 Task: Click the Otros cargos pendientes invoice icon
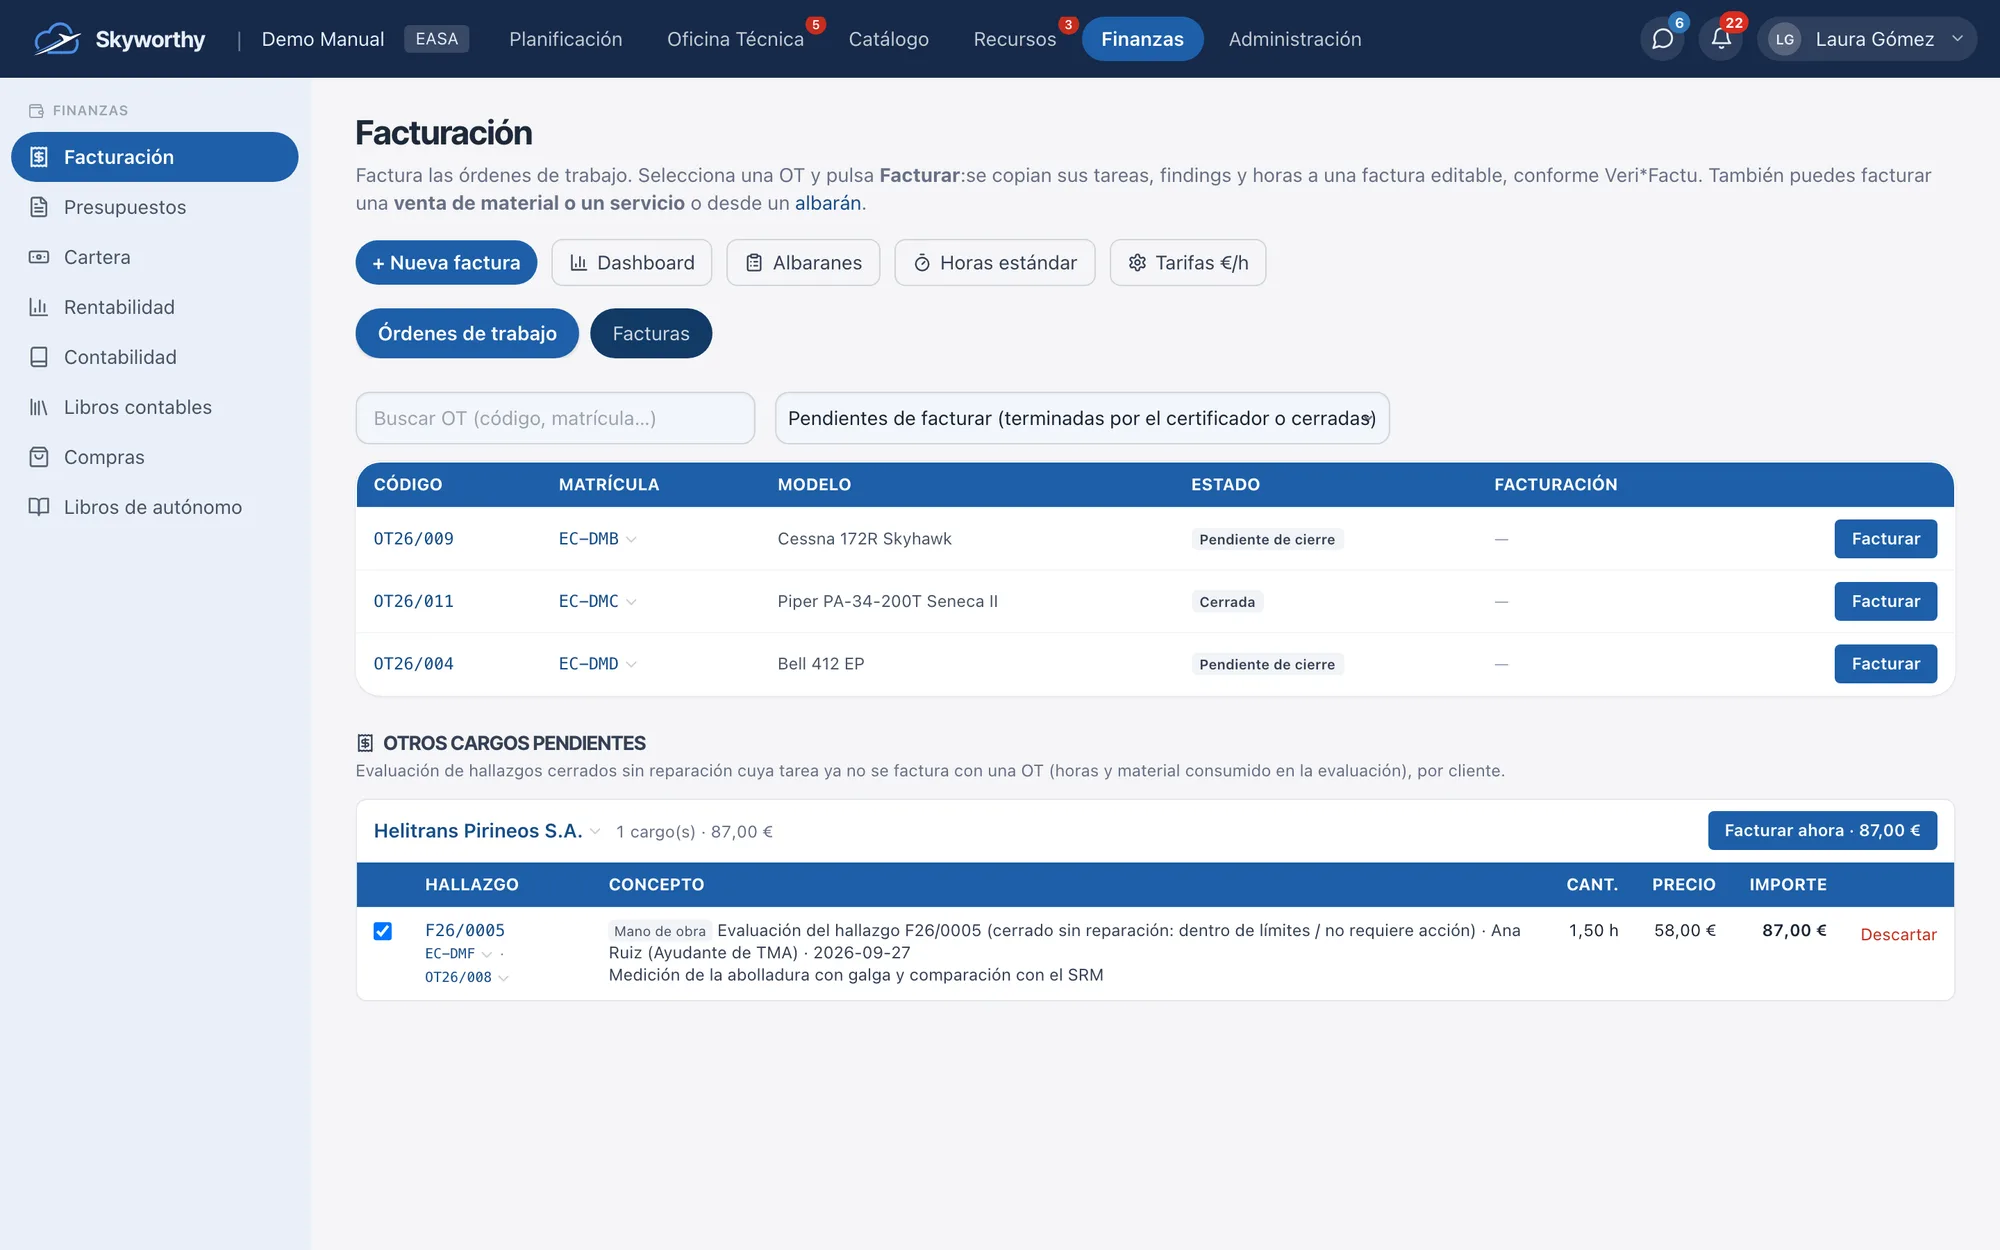(365, 743)
